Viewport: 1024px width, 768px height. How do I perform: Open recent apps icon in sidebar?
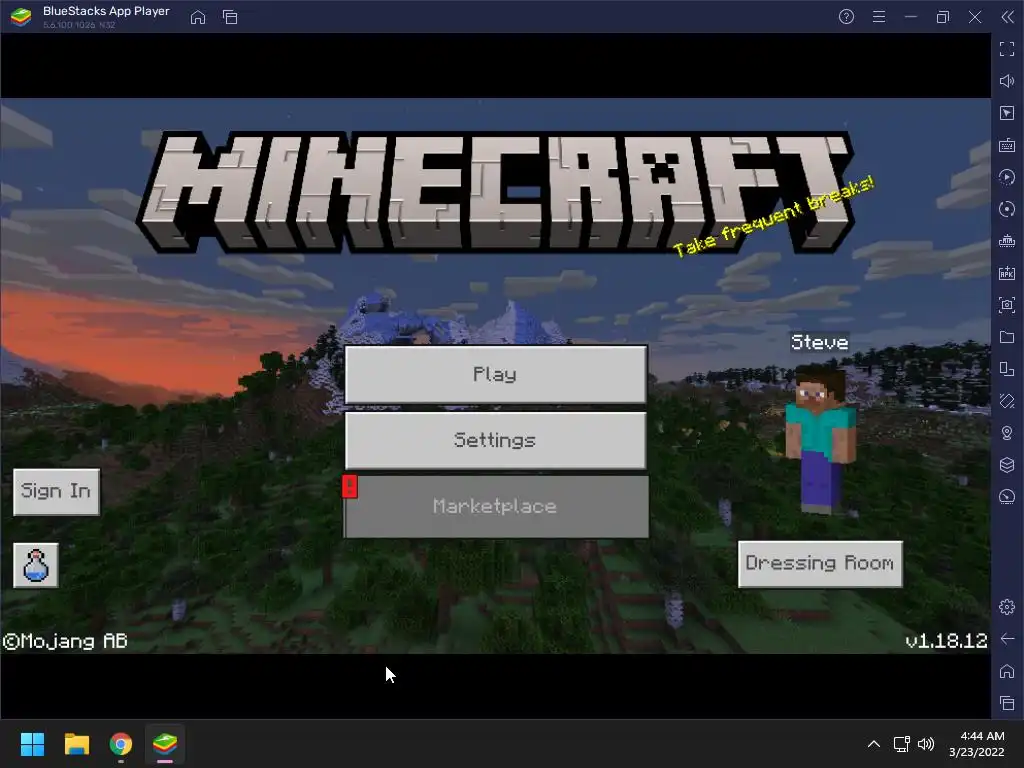click(1007, 703)
